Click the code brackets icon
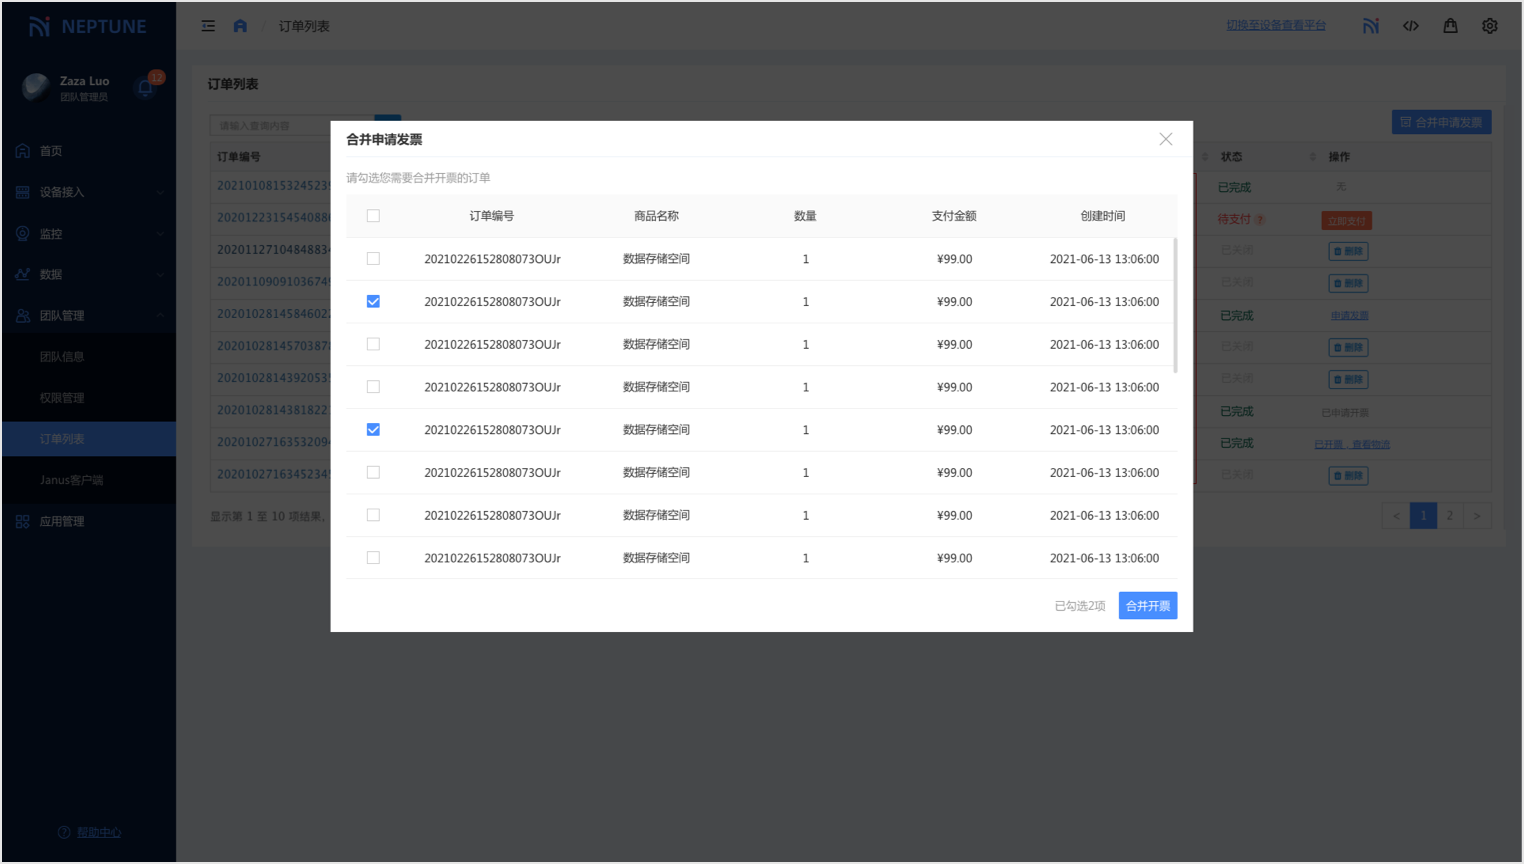The height and width of the screenshot is (864, 1524). [x=1410, y=26]
